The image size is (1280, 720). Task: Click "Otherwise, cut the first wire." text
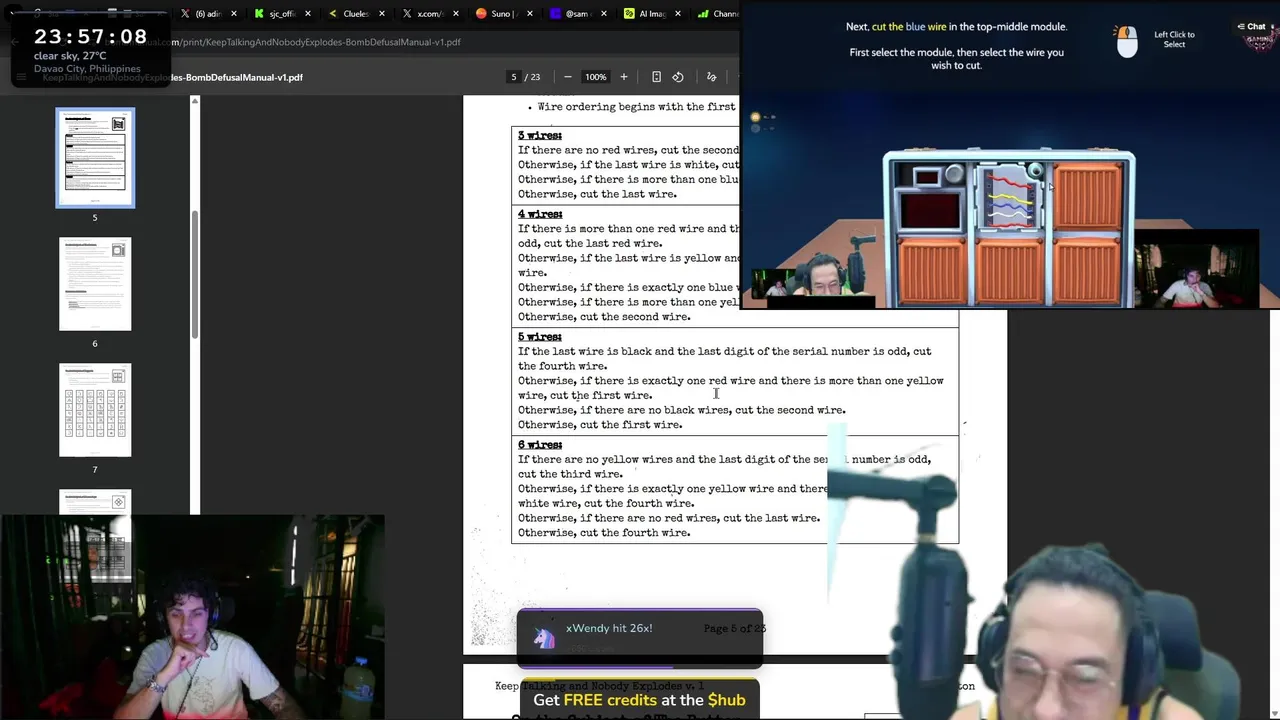coord(600,425)
